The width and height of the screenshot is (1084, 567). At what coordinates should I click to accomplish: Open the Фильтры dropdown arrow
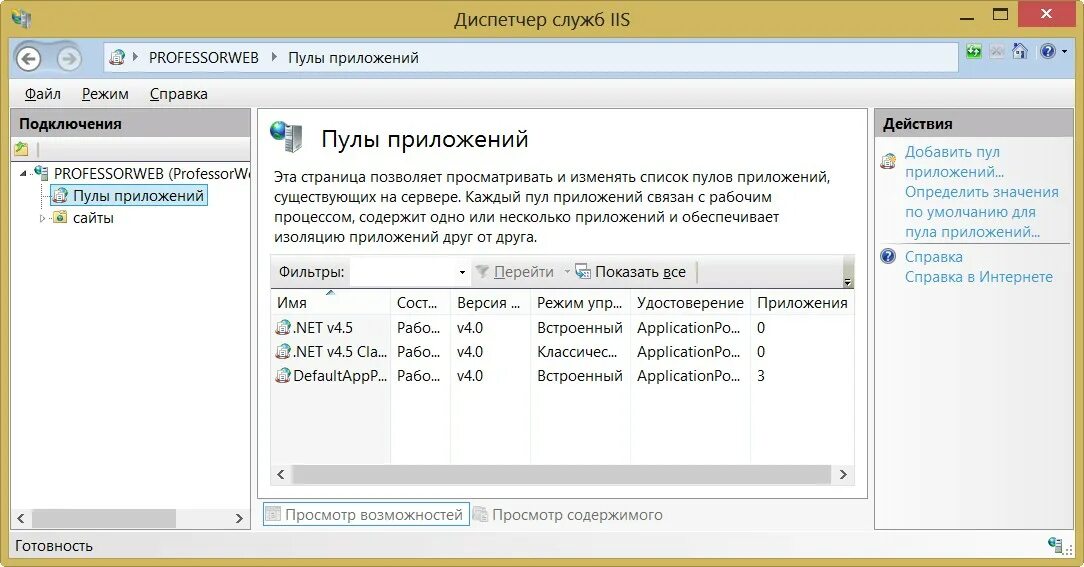[462, 272]
